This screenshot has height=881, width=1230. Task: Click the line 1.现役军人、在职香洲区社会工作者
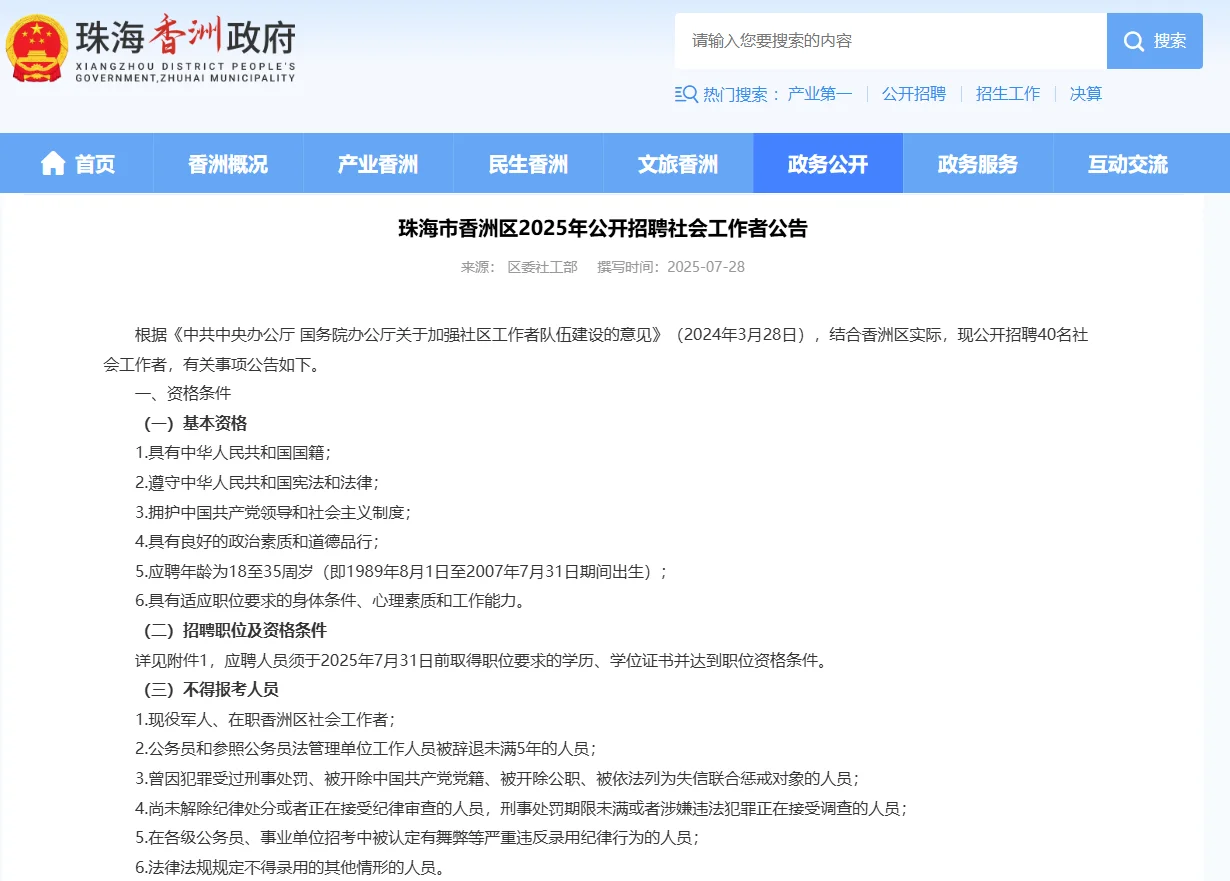pyautogui.click(x=265, y=720)
